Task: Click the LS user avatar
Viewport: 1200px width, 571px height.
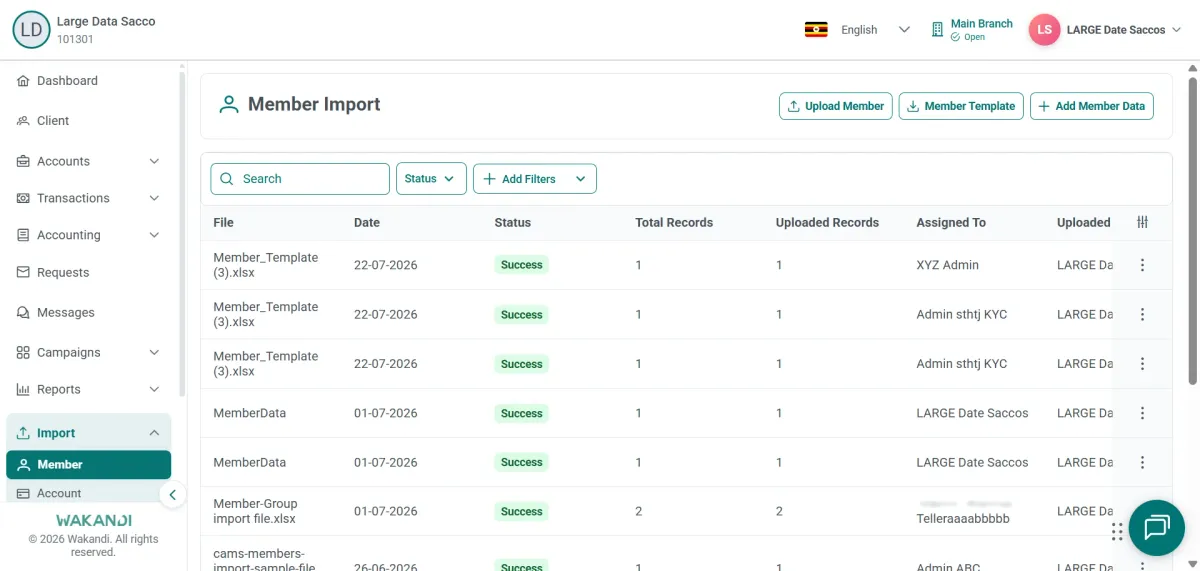Action: 1044,30
